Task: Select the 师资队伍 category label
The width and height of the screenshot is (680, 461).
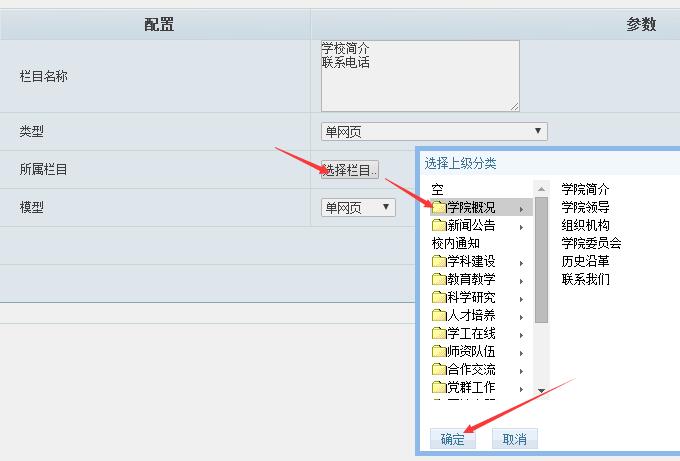Action: pos(471,351)
